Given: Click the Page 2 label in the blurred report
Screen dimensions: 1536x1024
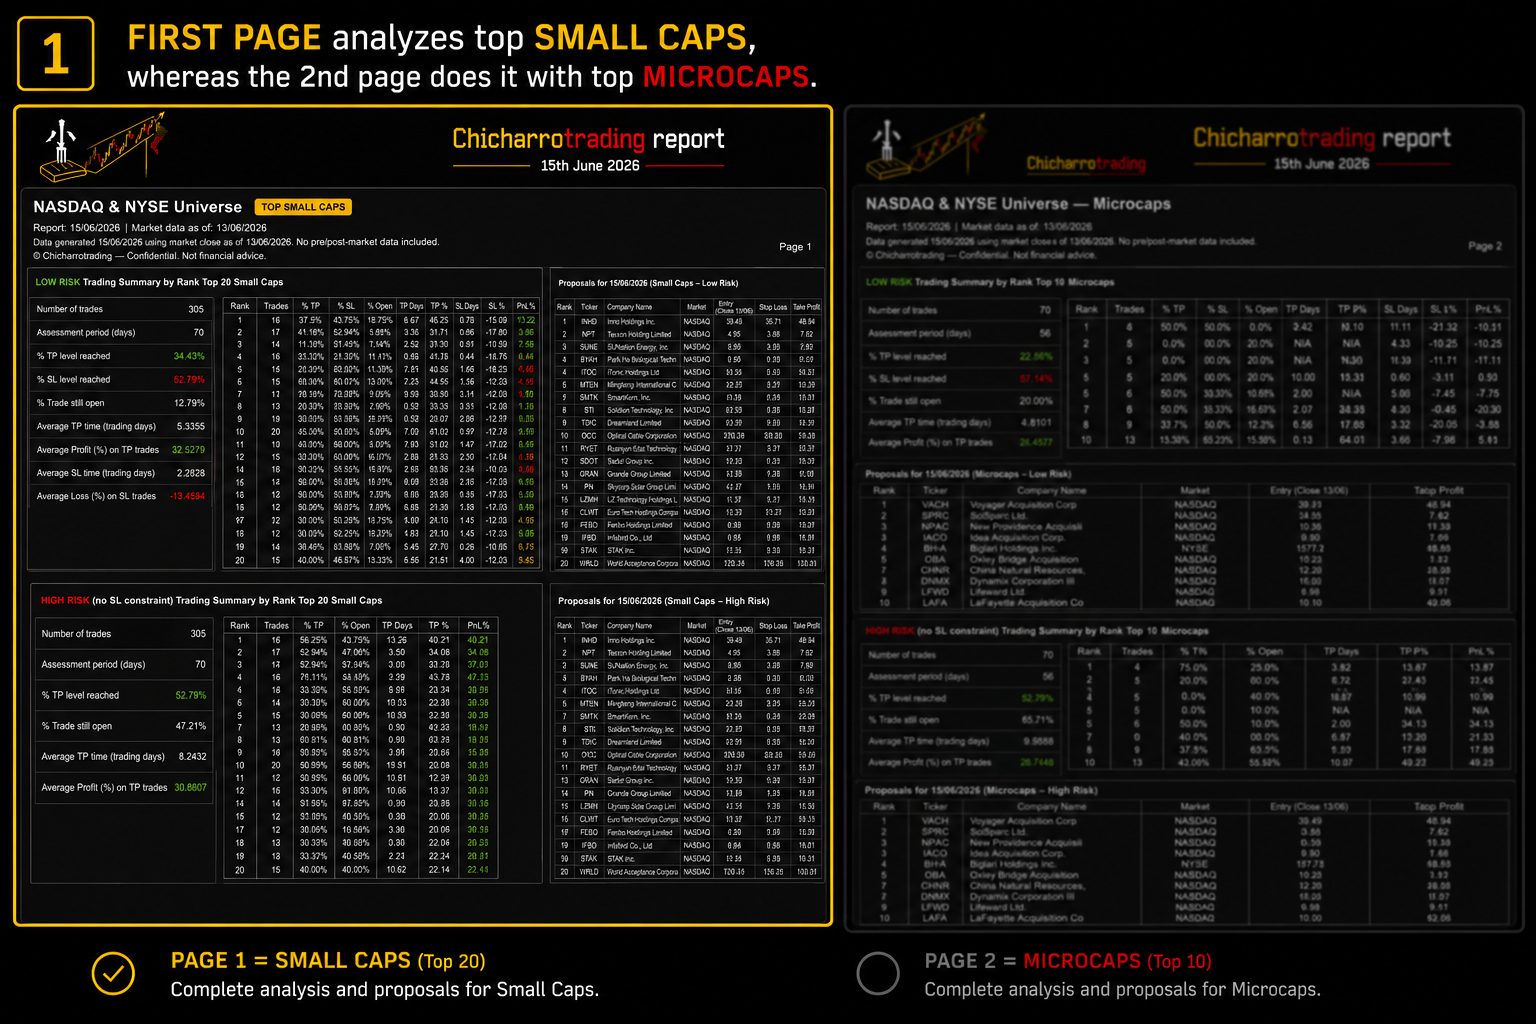Looking at the screenshot, I should (x=1485, y=246).
